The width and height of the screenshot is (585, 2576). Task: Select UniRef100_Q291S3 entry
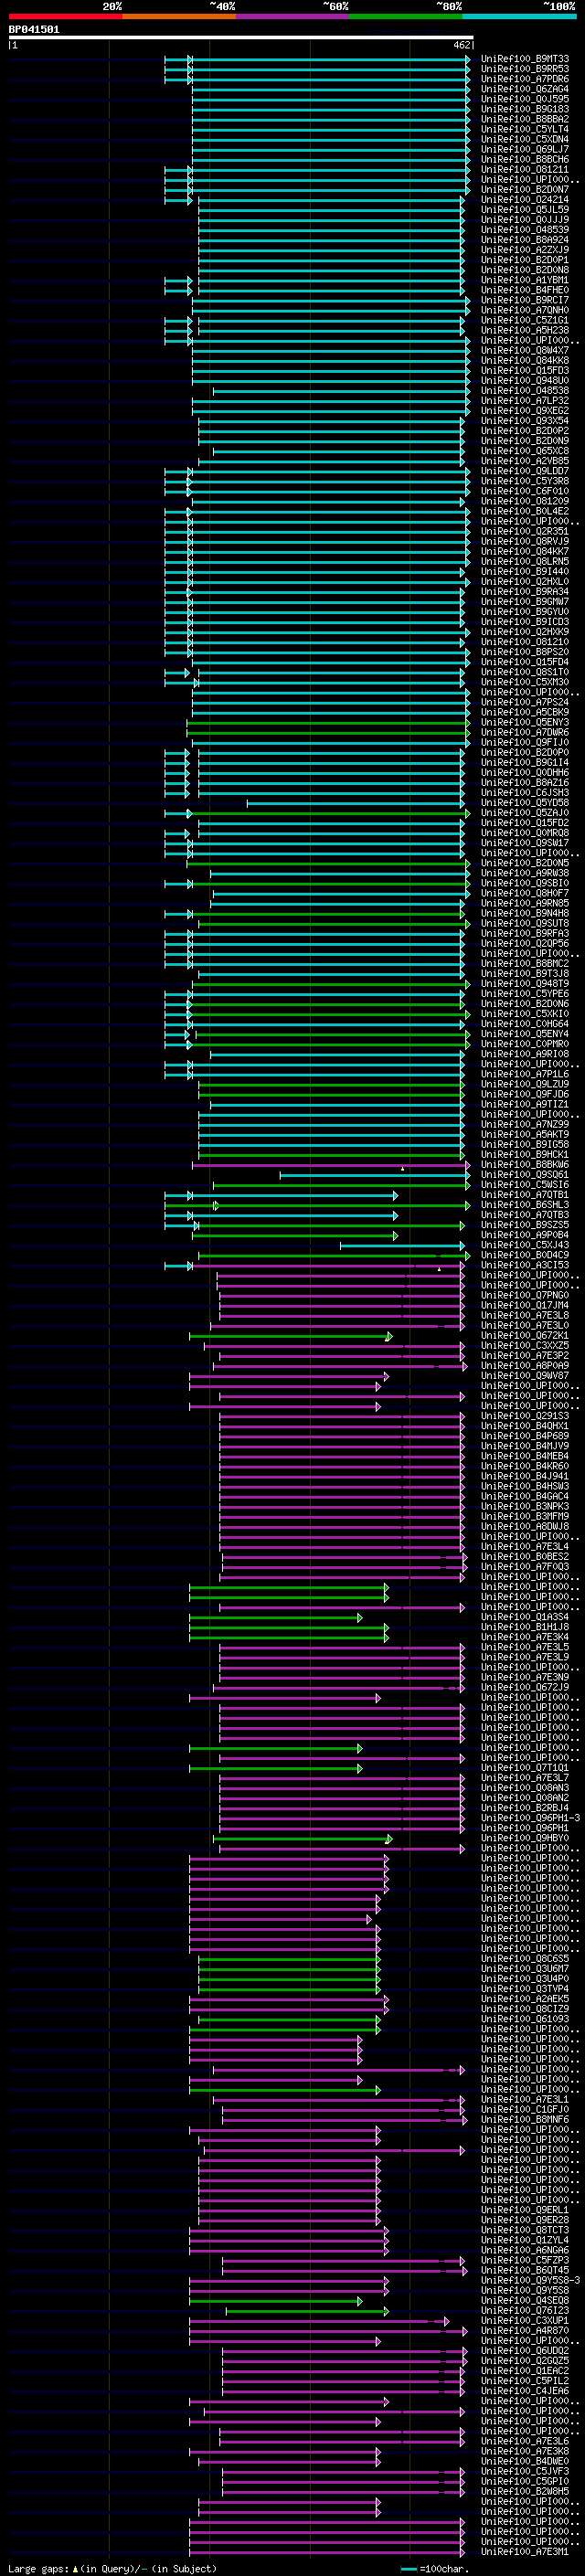[525, 1416]
